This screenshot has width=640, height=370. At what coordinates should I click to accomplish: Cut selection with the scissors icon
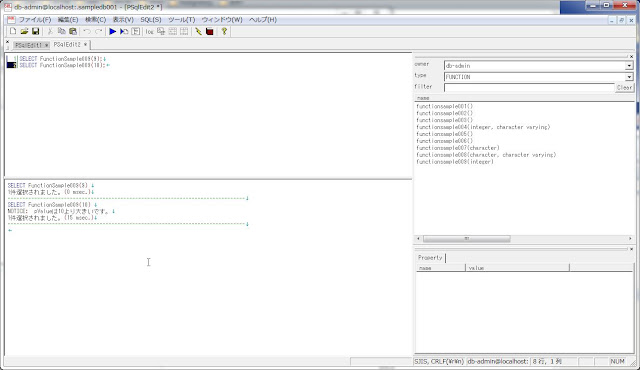[50, 31]
